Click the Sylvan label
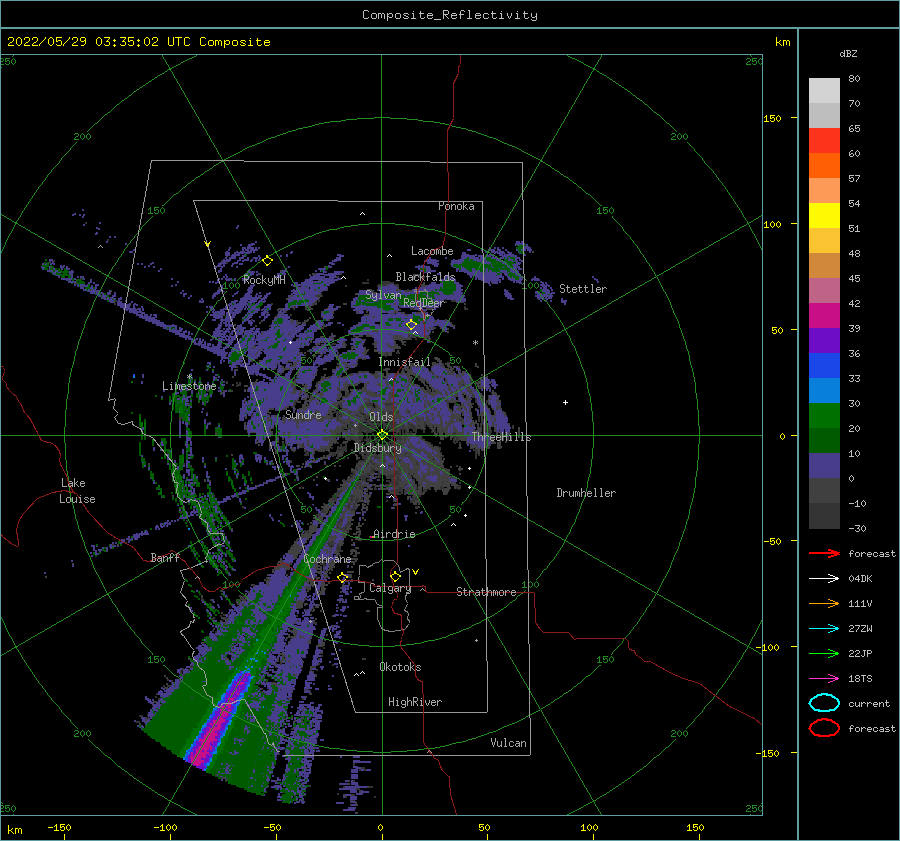 pos(383,295)
